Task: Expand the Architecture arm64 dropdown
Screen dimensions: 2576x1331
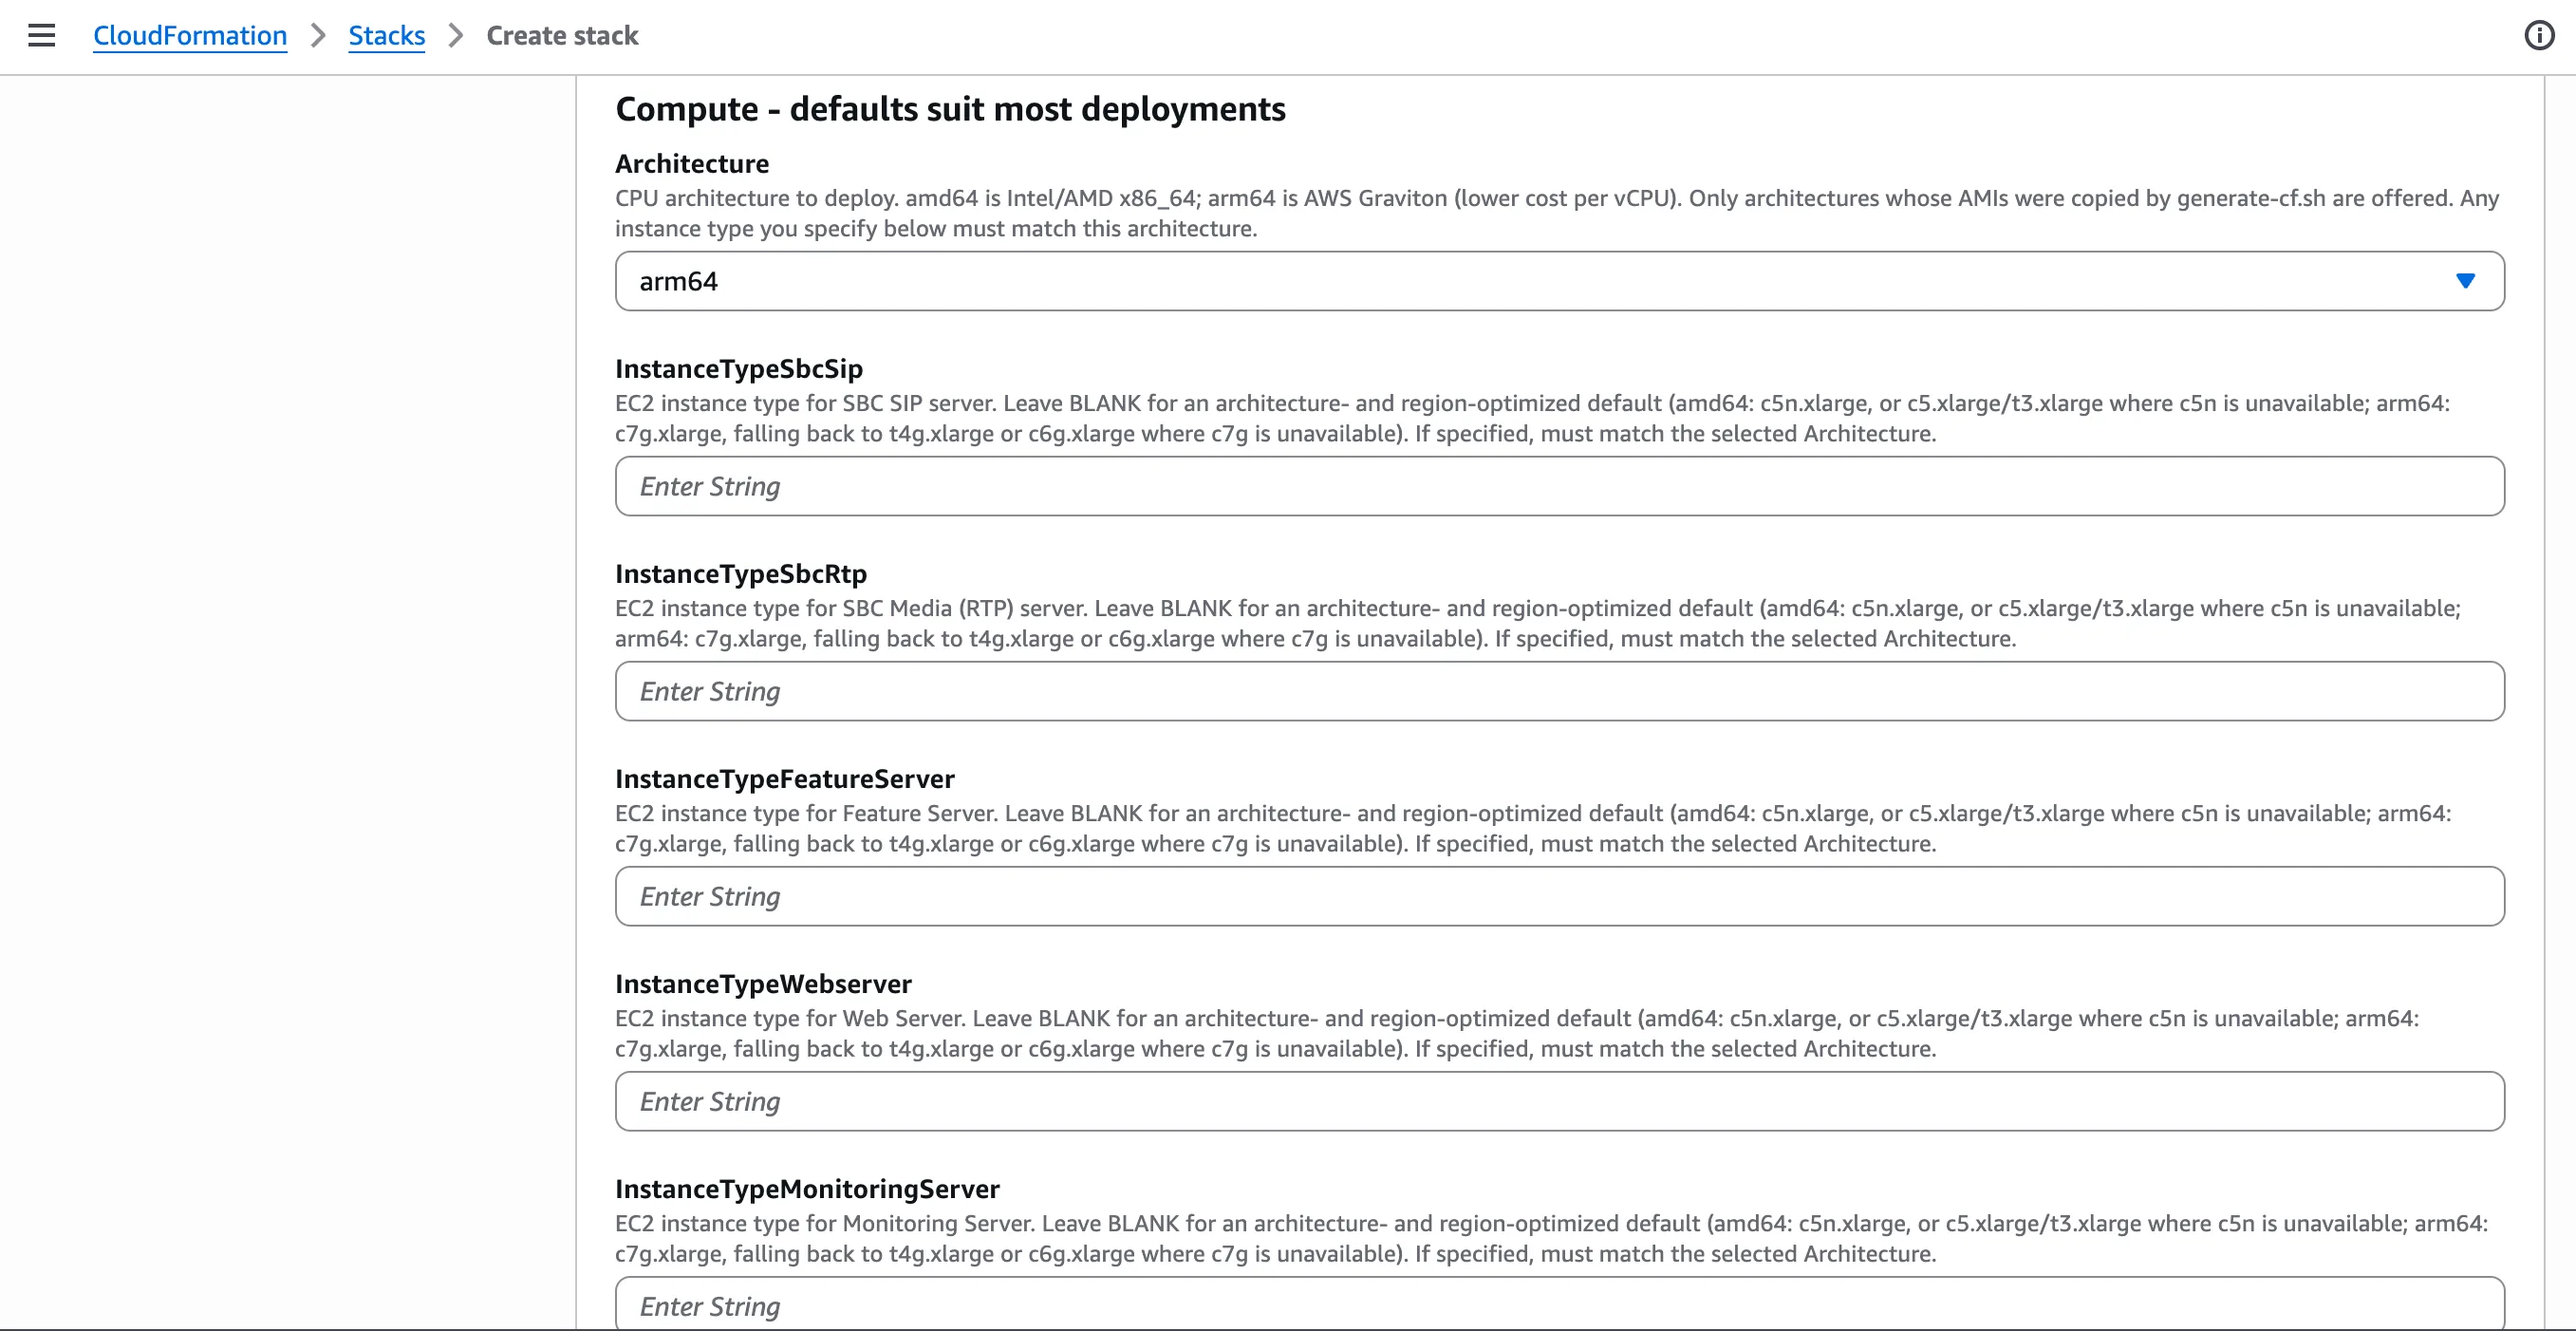Action: tap(1559, 281)
